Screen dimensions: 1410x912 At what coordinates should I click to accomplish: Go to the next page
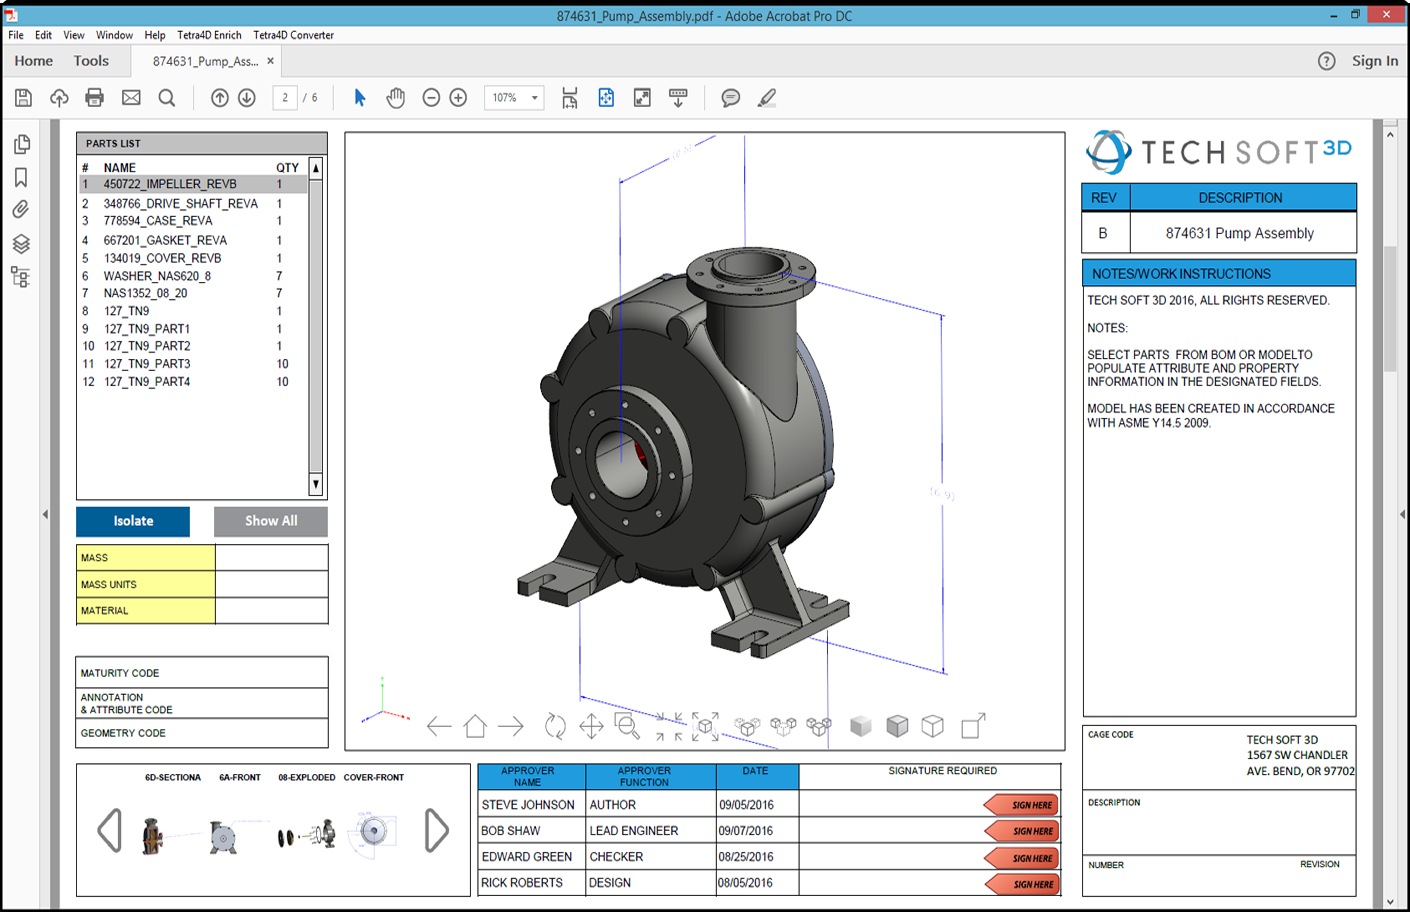pyautogui.click(x=247, y=98)
